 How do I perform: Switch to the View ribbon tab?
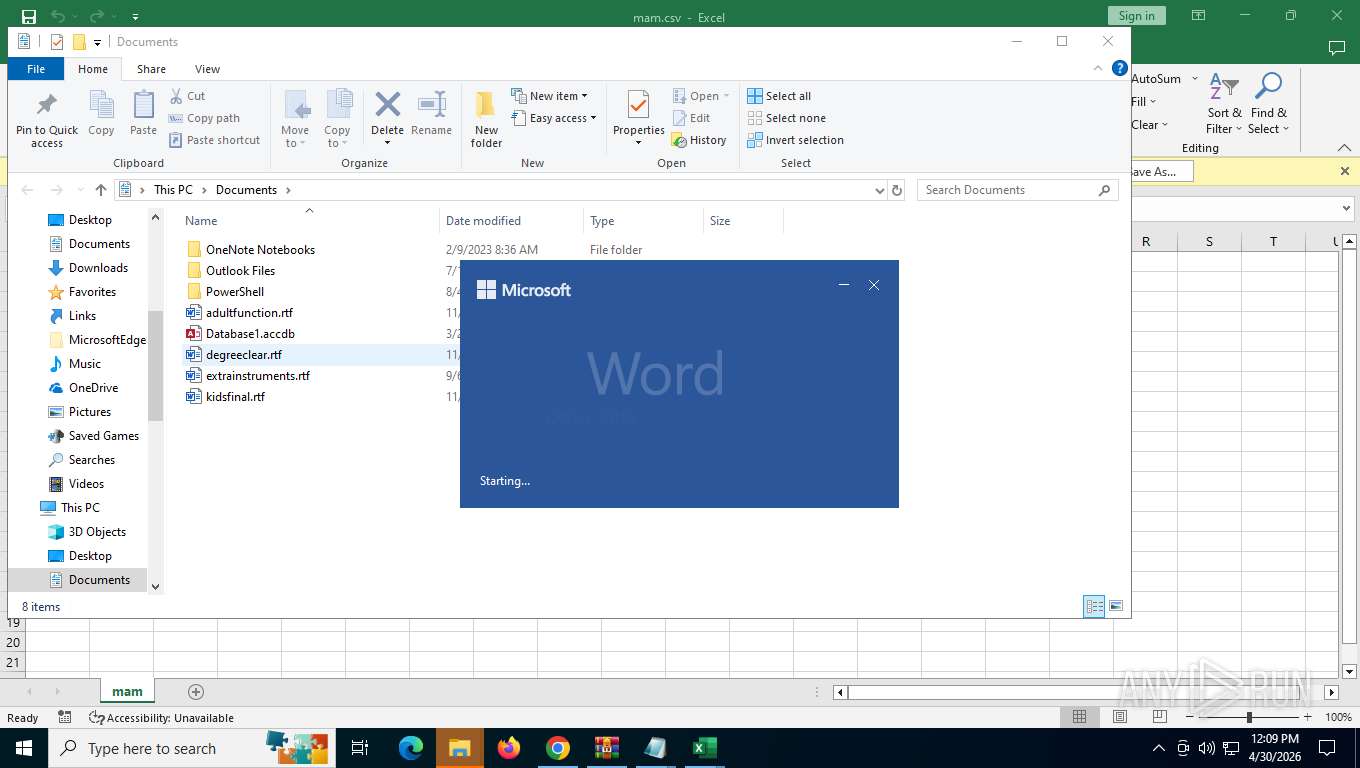pyautogui.click(x=207, y=69)
